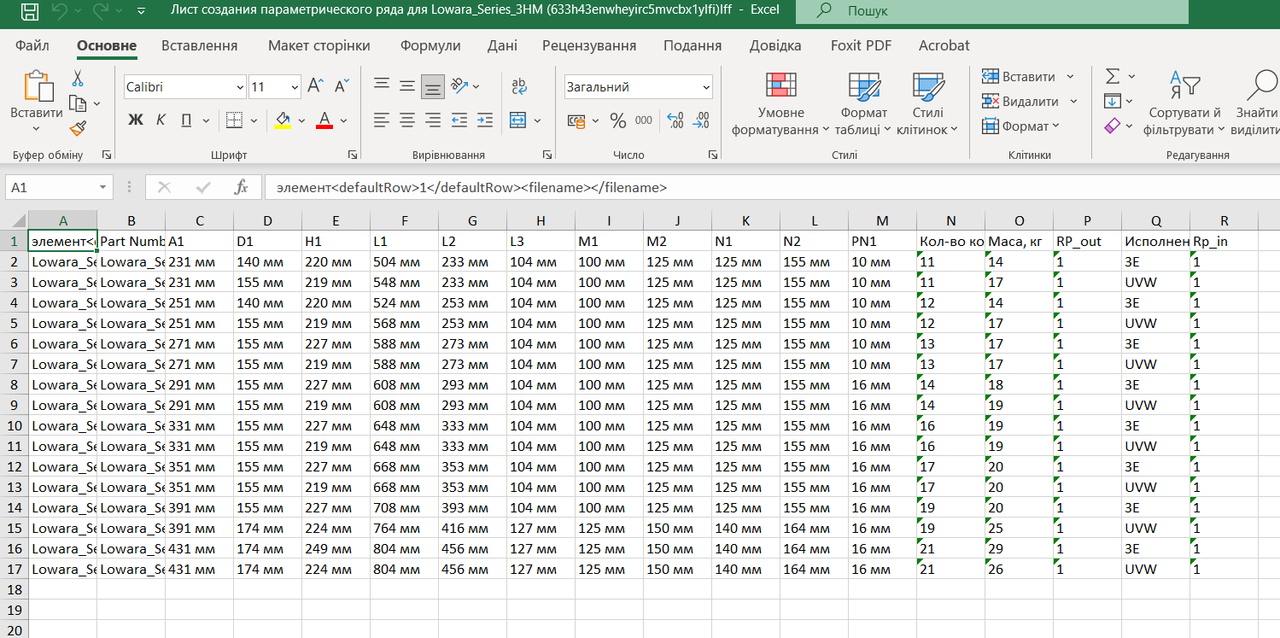This screenshot has height=638, width=1280.
Task: Switch to Макет сторінки tab
Action: 319,45
